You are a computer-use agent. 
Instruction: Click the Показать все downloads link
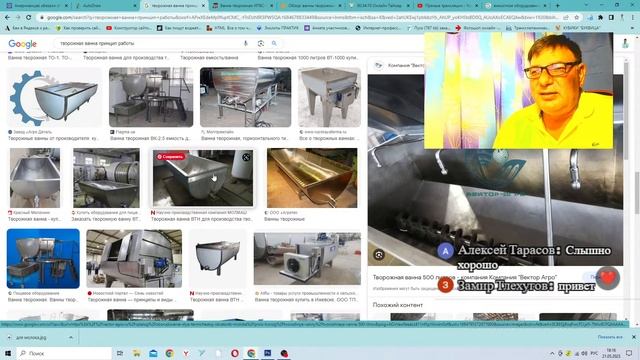click(x=610, y=337)
